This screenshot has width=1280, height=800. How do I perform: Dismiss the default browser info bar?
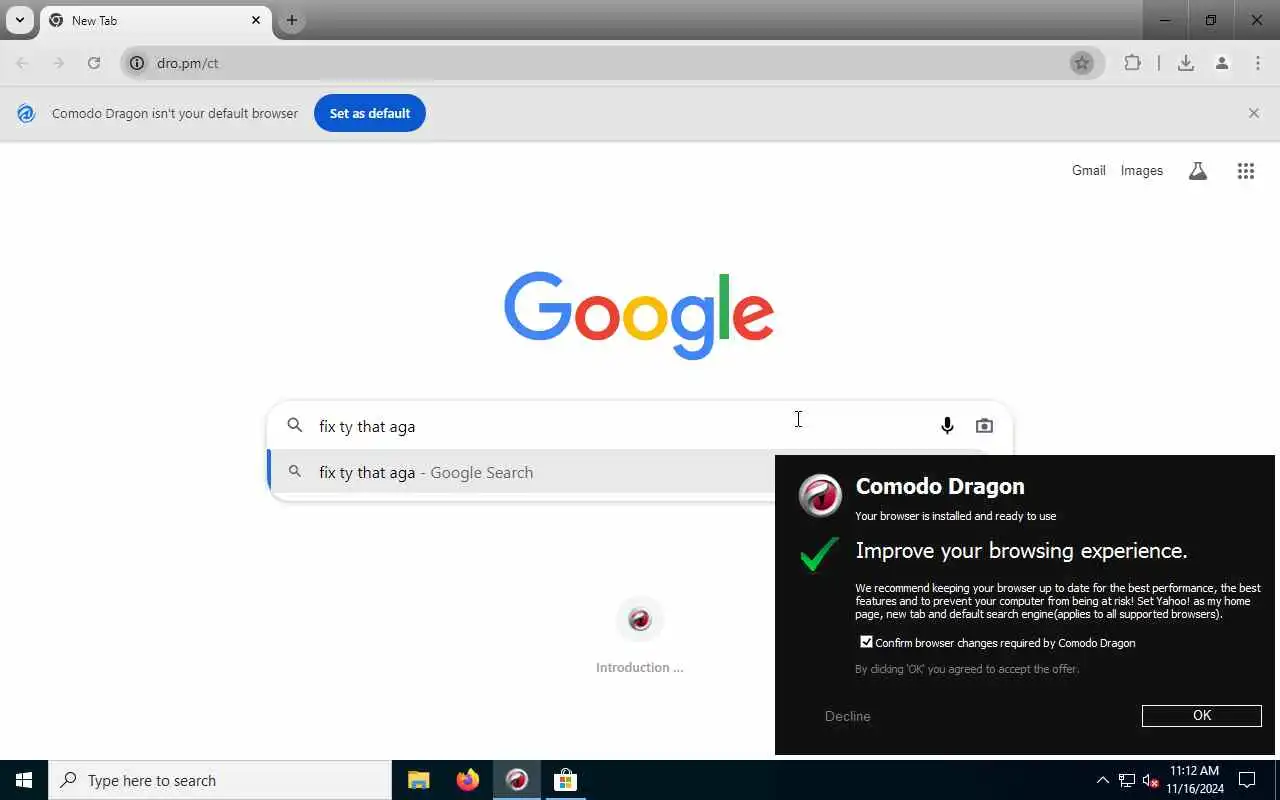pyautogui.click(x=1253, y=113)
